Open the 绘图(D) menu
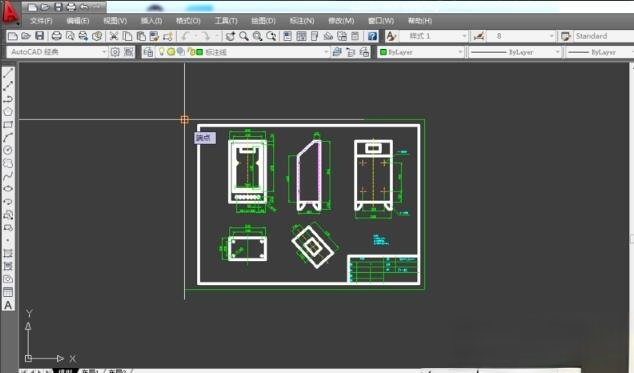The width and height of the screenshot is (634, 373). click(x=263, y=21)
